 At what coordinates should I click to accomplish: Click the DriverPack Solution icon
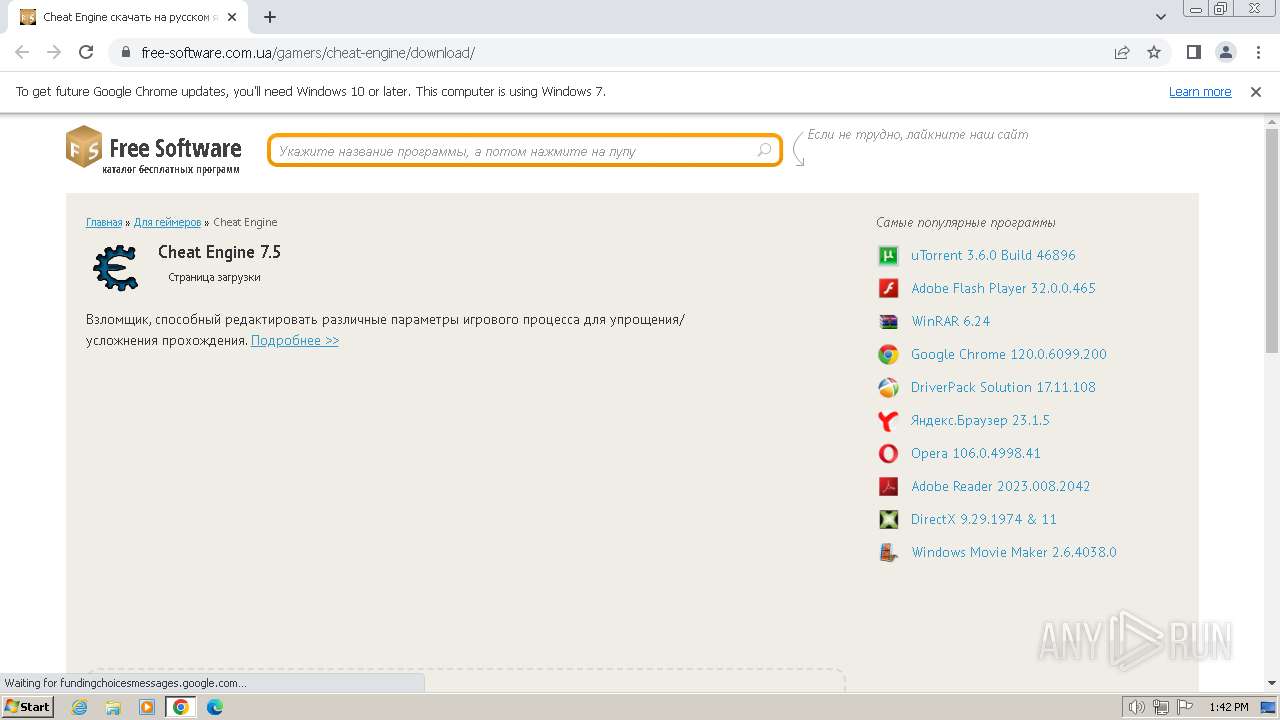888,387
